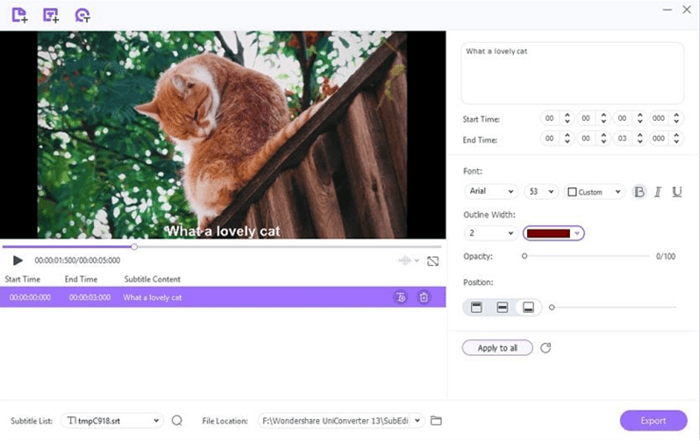Open the Arial font family dropdown
The width and height of the screenshot is (700, 441).
click(x=491, y=191)
